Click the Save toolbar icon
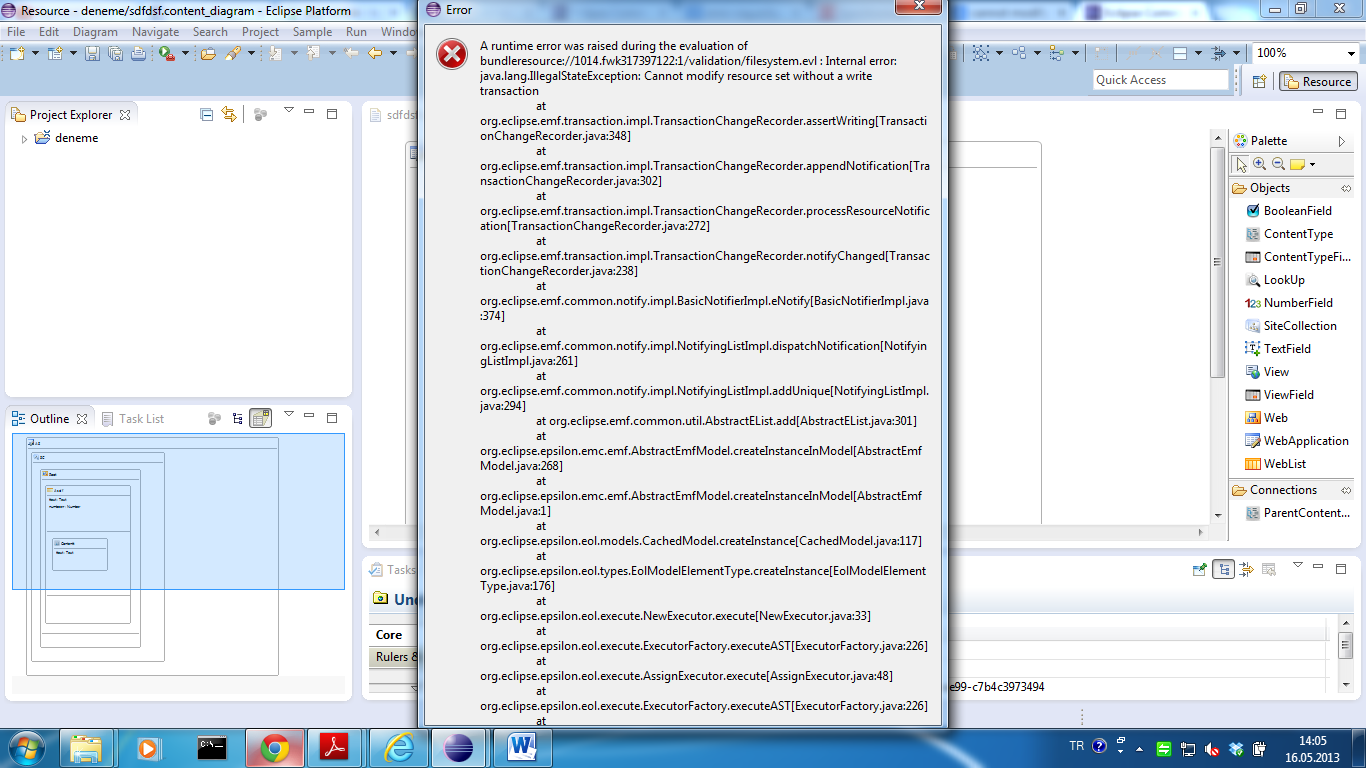Screen dimensions: 1366x768 tap(92, 53)
